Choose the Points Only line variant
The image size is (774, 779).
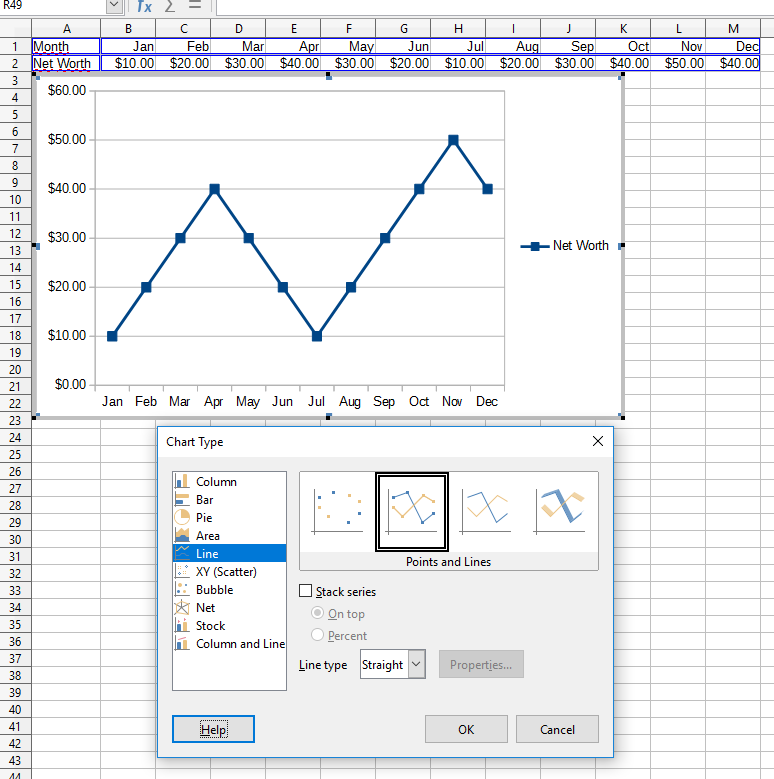click(337, 511)
